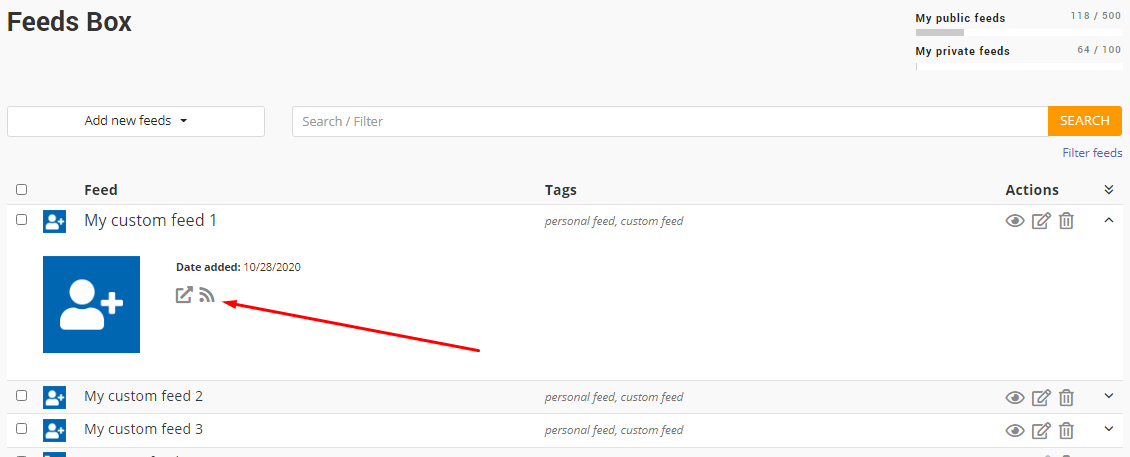
Task: Collapse My custom feed 1 details chevron
Action: (1109, 220)
